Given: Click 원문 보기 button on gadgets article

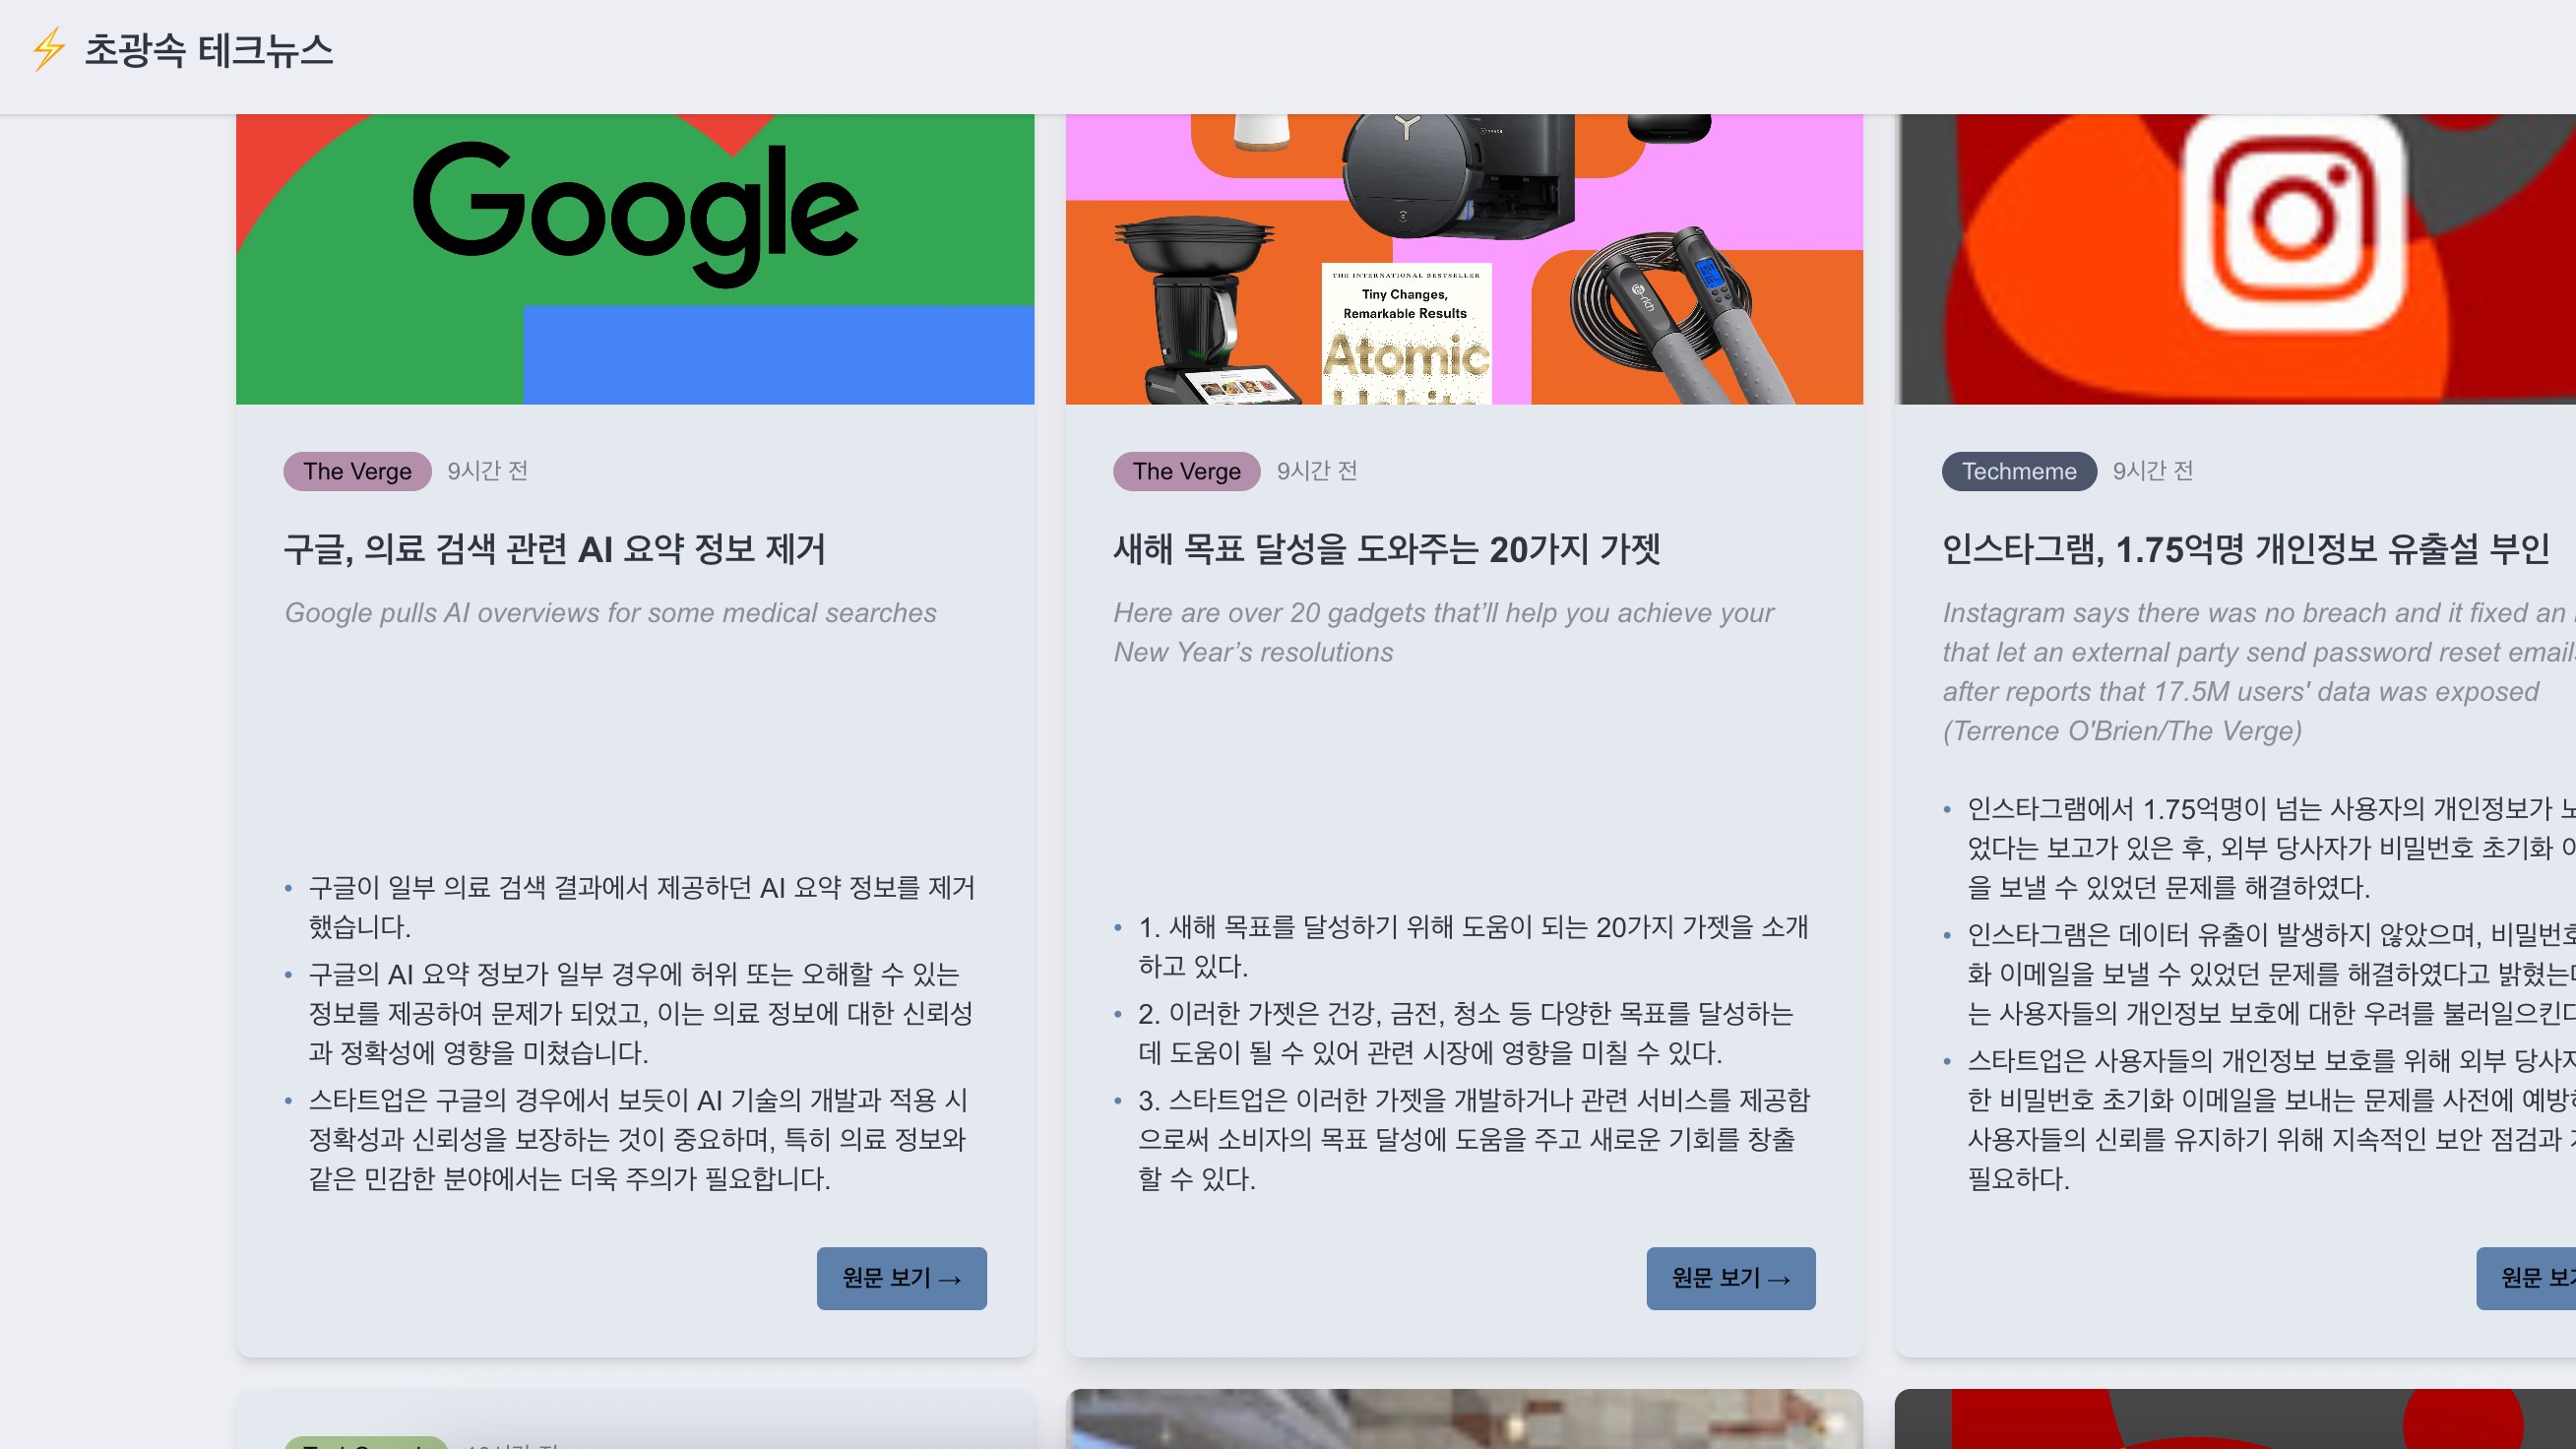Looking at the screenshot, I should pyautogui.click(x=1730, y=1278).
